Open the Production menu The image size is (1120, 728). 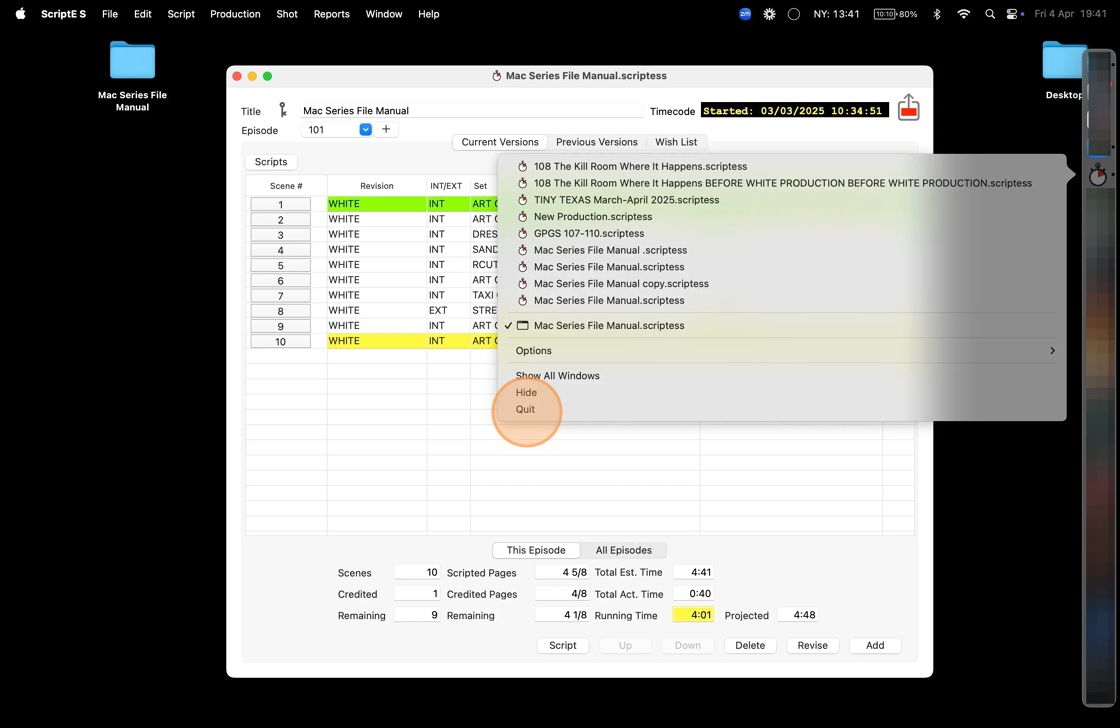(235, 14)
